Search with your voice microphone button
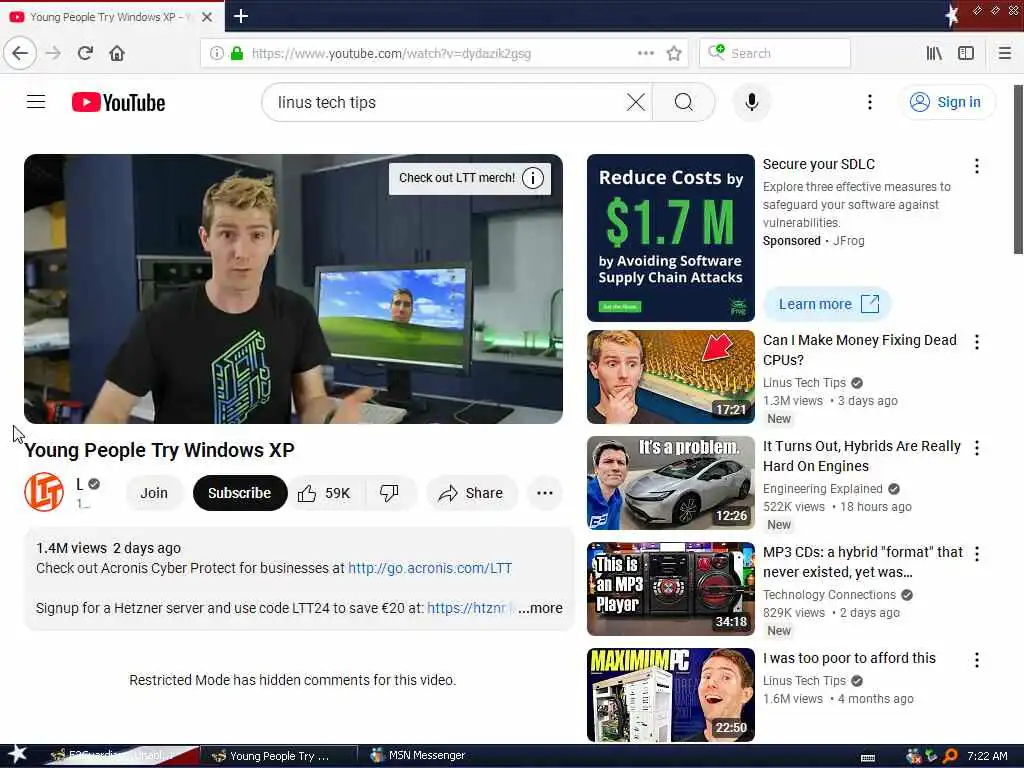This screenshot has height=768, width=1024. (752, 103)
